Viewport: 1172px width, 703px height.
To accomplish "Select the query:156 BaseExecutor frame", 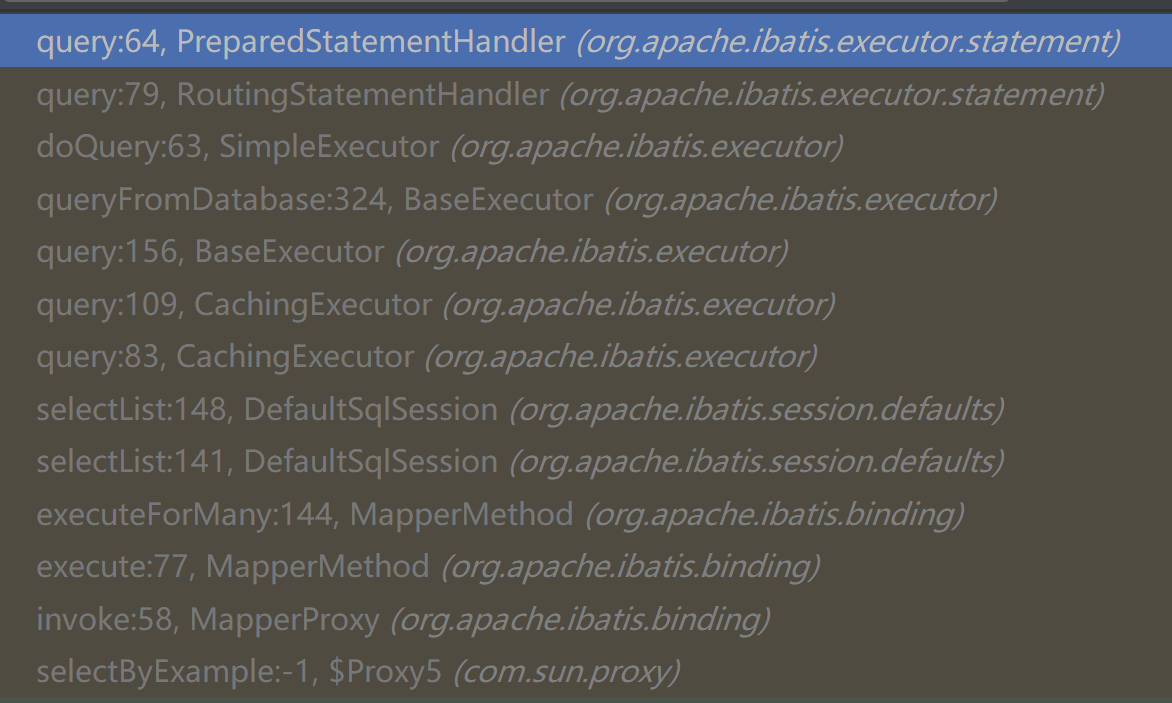I will pyautogui.click(x=210, y=252).
